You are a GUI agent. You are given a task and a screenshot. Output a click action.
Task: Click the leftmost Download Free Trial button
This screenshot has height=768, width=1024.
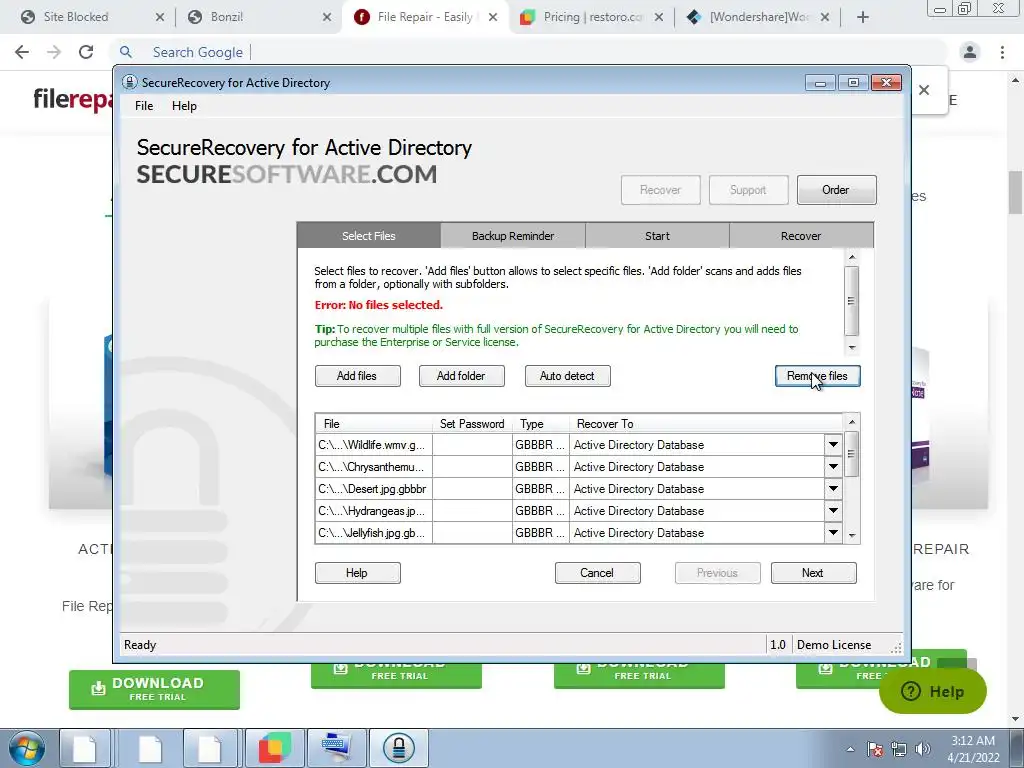154,689
